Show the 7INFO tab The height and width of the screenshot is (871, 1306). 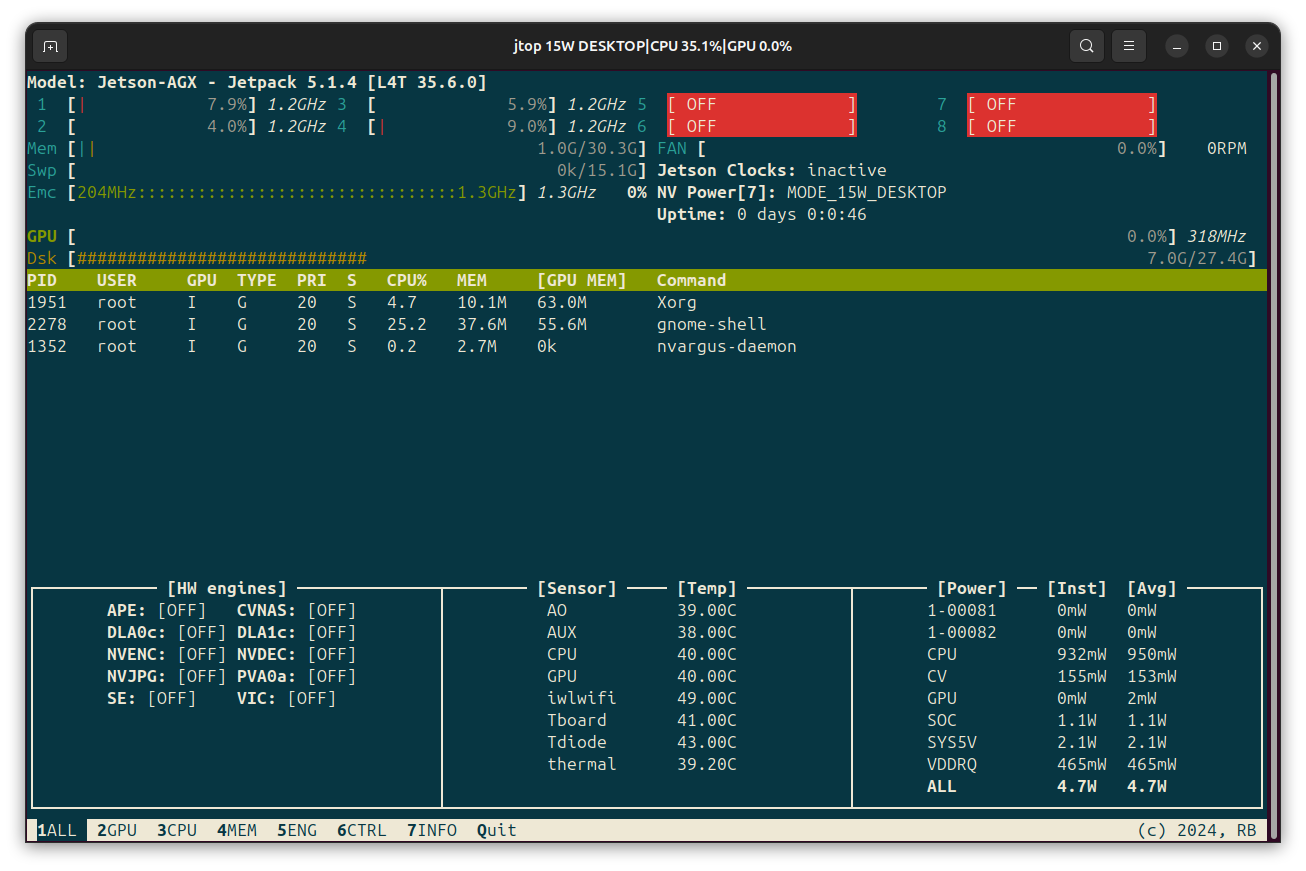click(x=432, y=830)
